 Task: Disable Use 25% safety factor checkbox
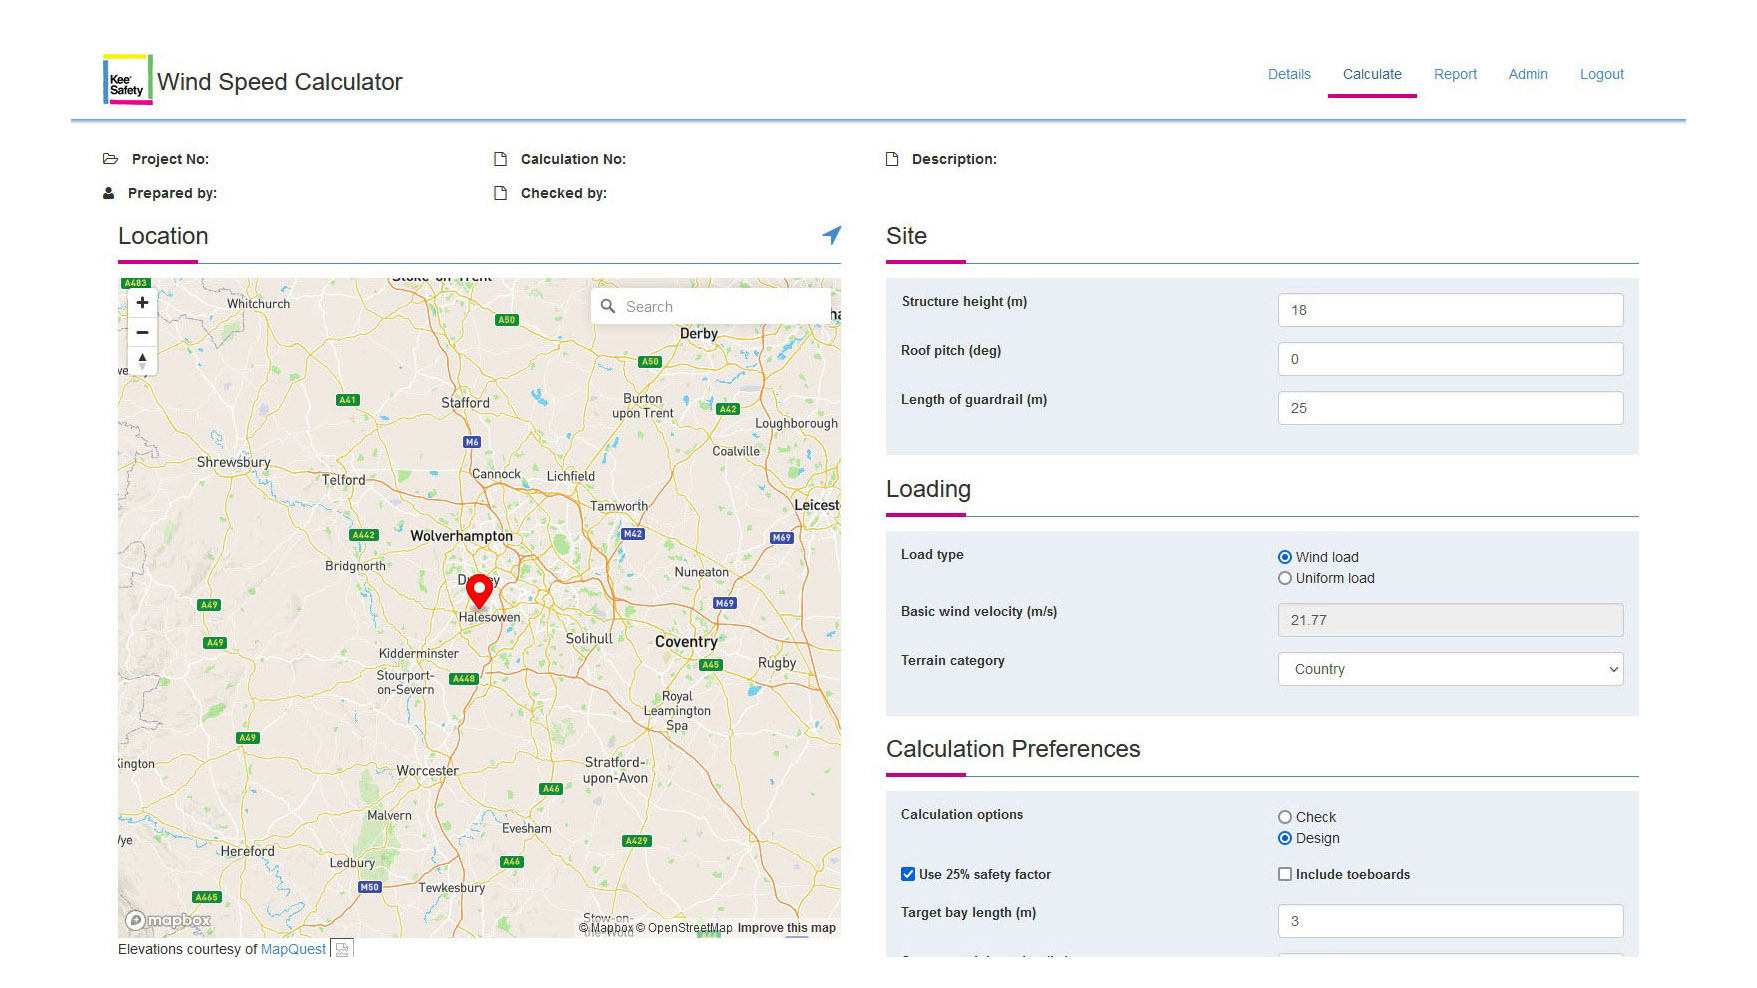(908, 874)
